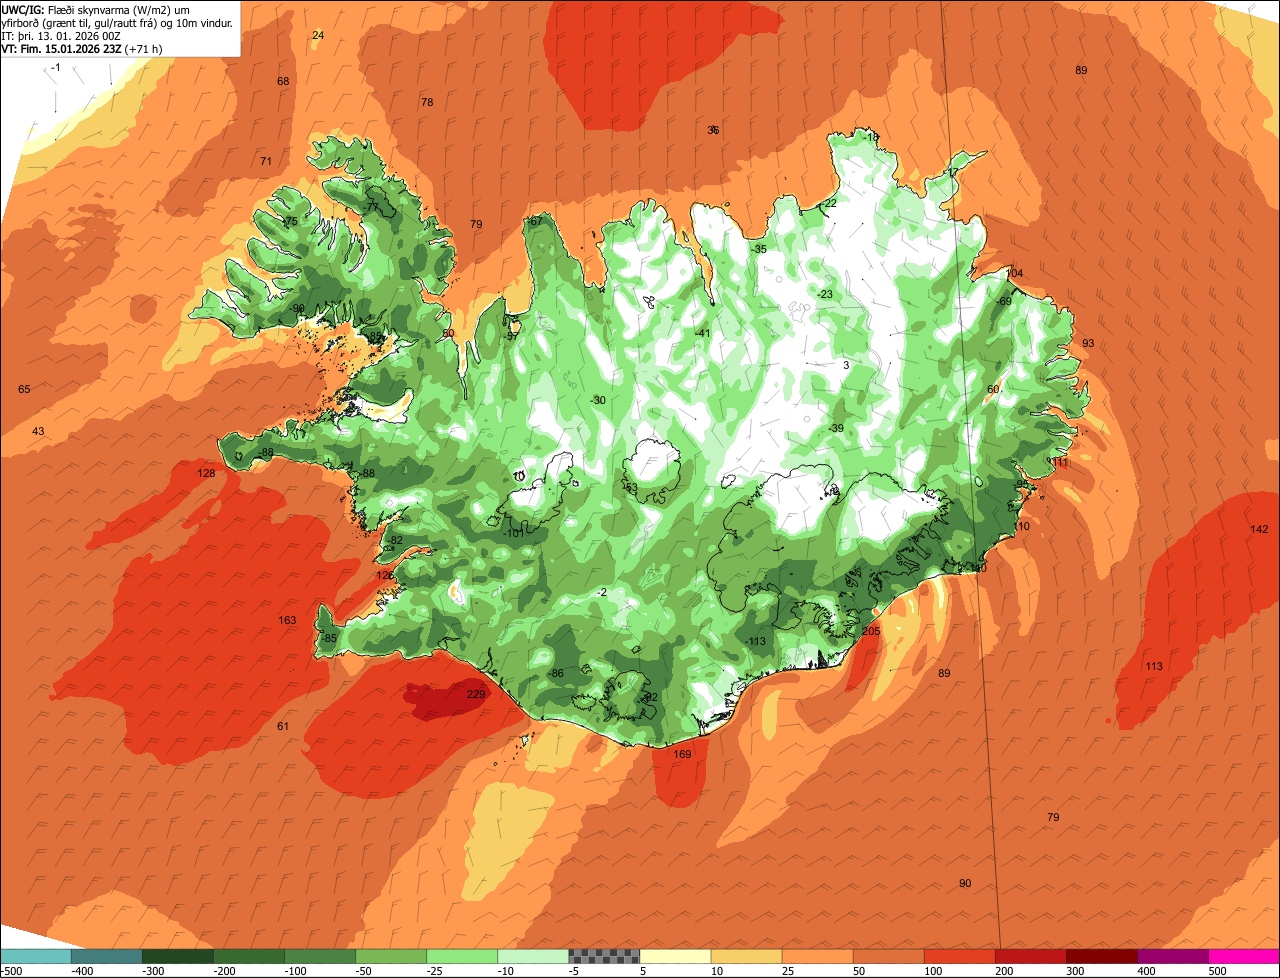Click the value -23 in northeast Iceland

(824, 294)
